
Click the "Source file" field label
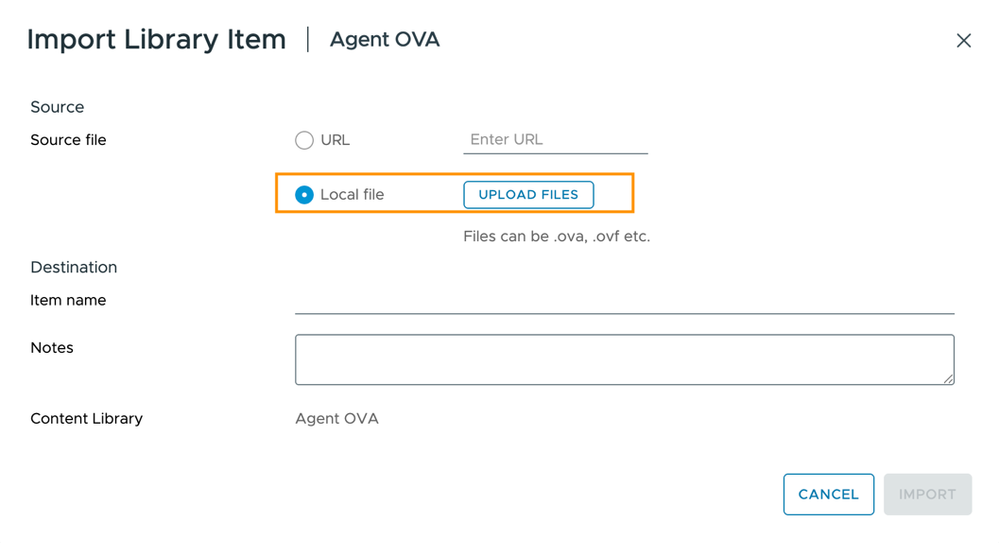(x=68, y=140)
